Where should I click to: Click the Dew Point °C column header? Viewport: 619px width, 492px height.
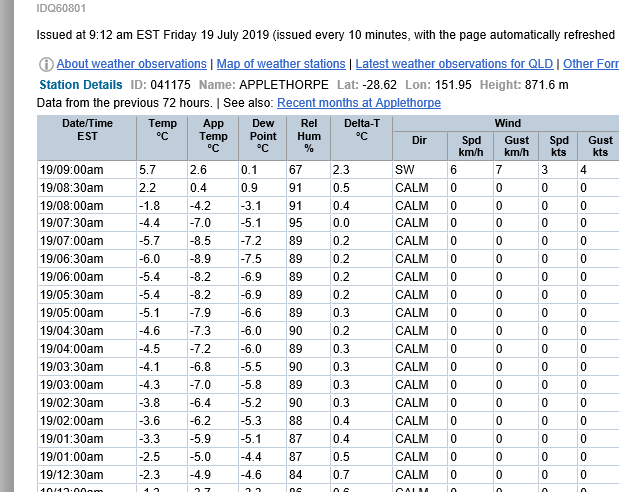pos(263,137)
